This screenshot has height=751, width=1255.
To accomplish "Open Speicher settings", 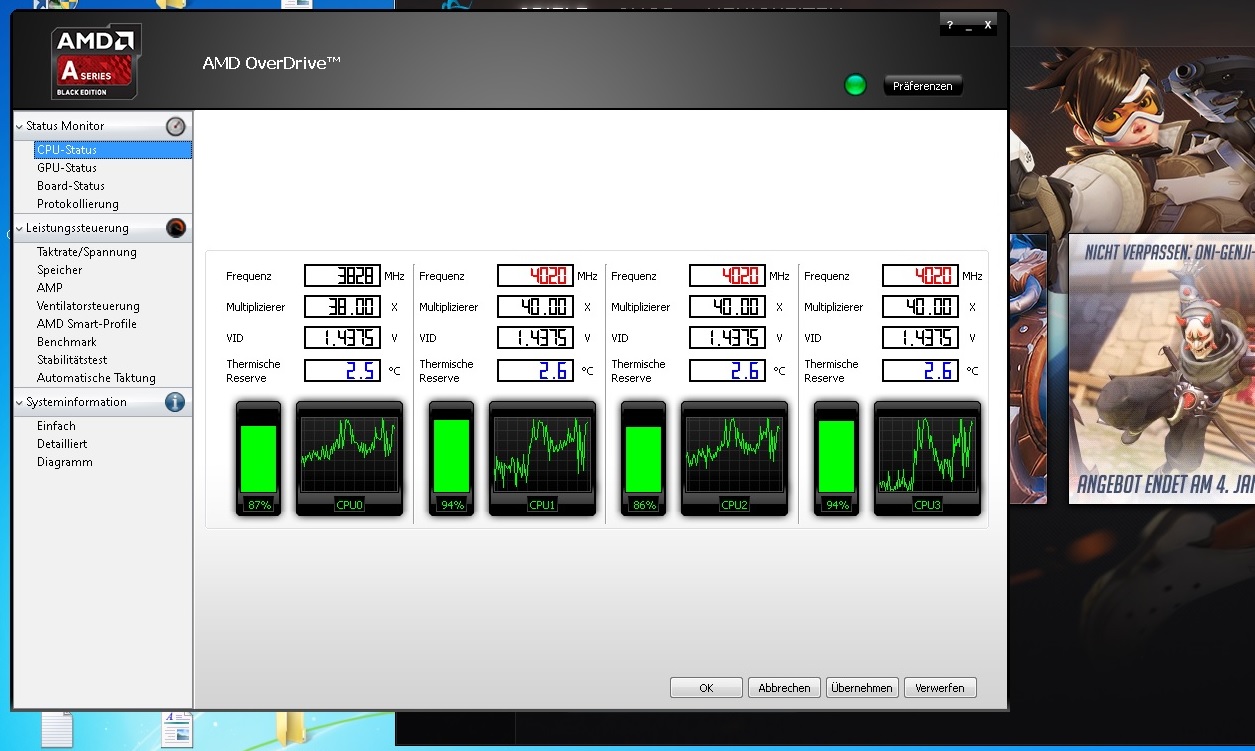I will tap(60, 270).
